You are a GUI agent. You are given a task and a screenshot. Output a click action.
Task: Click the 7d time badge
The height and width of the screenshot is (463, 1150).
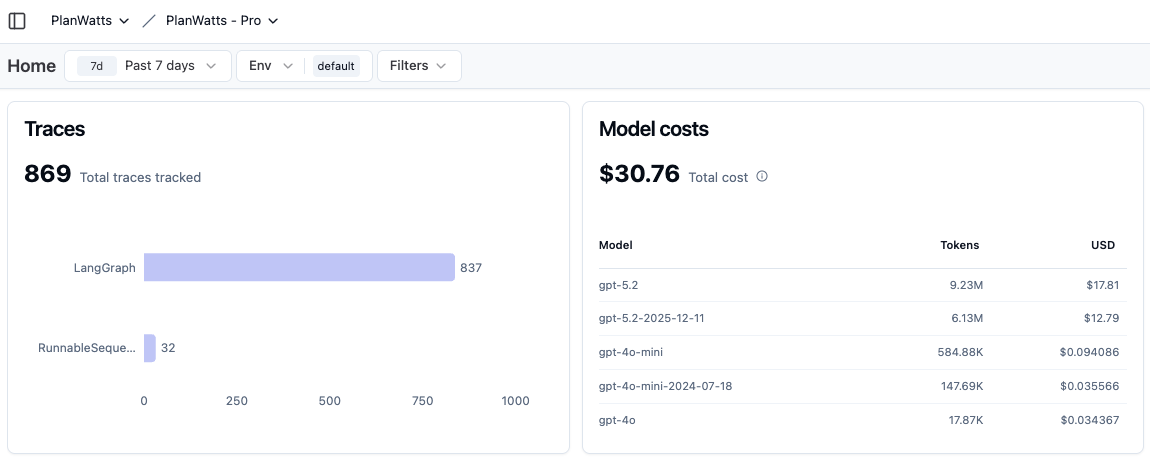pyautogui.click(x=97, y=66)
